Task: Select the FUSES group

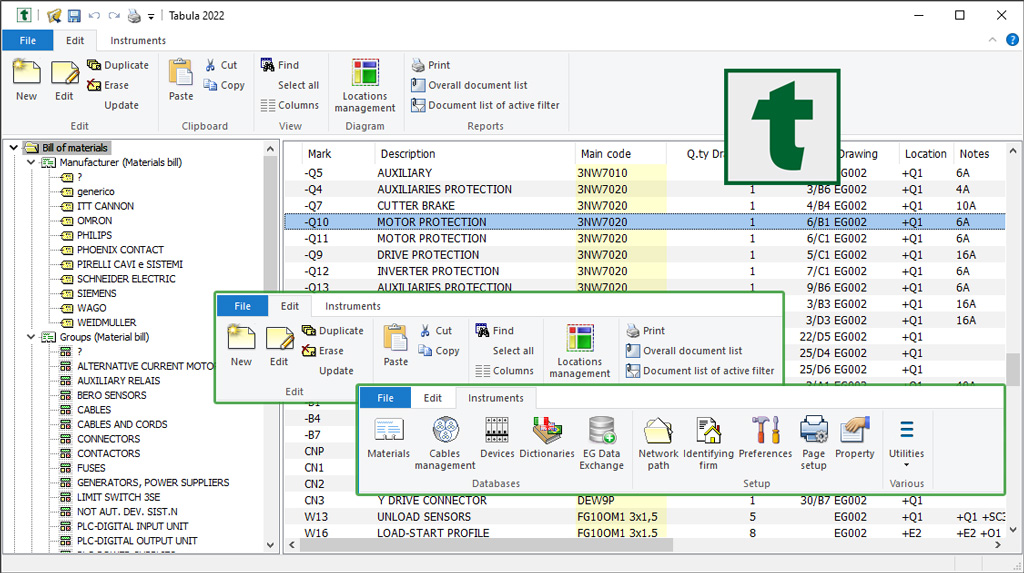Action: tap(91, 468)
